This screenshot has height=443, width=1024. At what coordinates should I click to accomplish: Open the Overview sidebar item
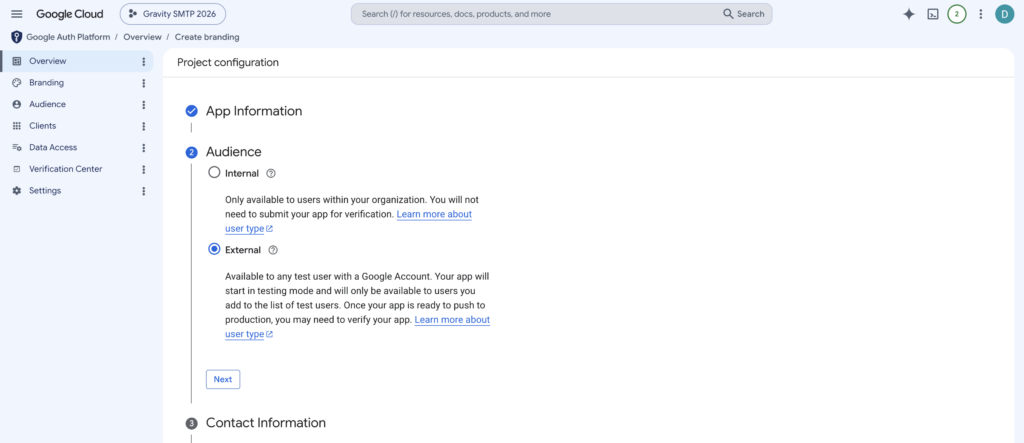click(x=77, y=61)
